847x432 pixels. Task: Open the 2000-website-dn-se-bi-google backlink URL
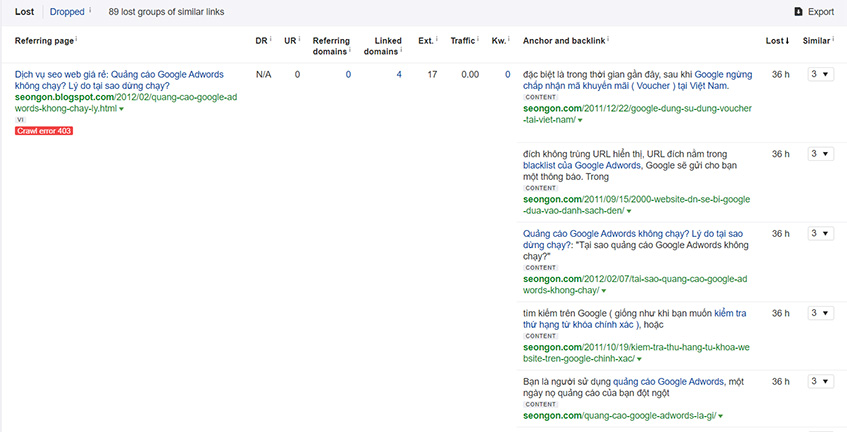636,205
